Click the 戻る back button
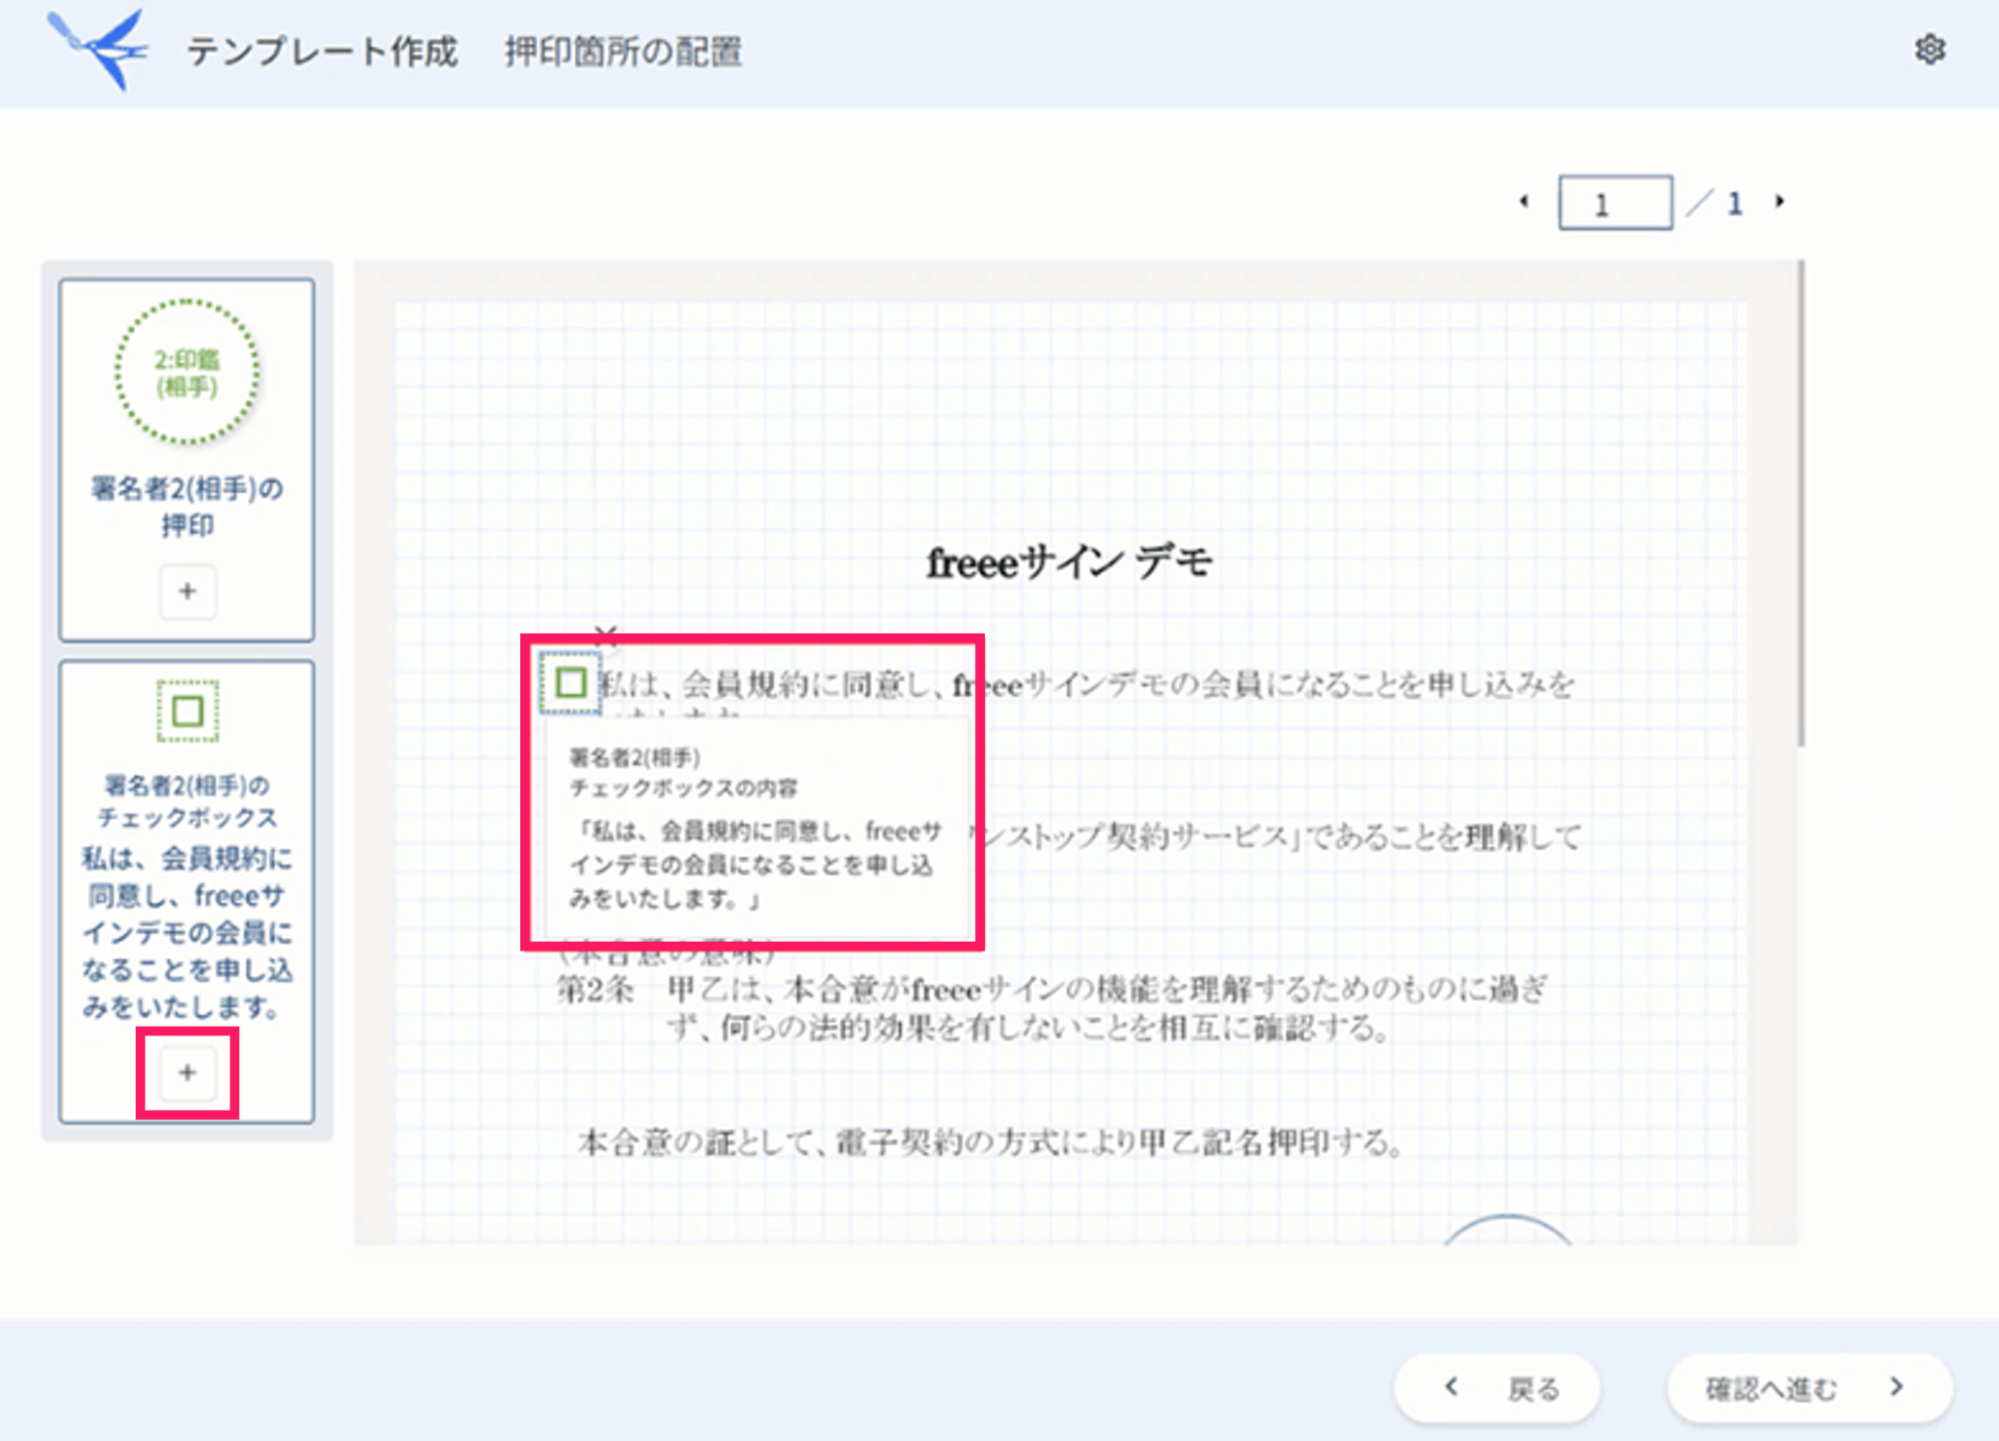The width and height of the screenshot is (1999, 1441). pos(1497,1388)
